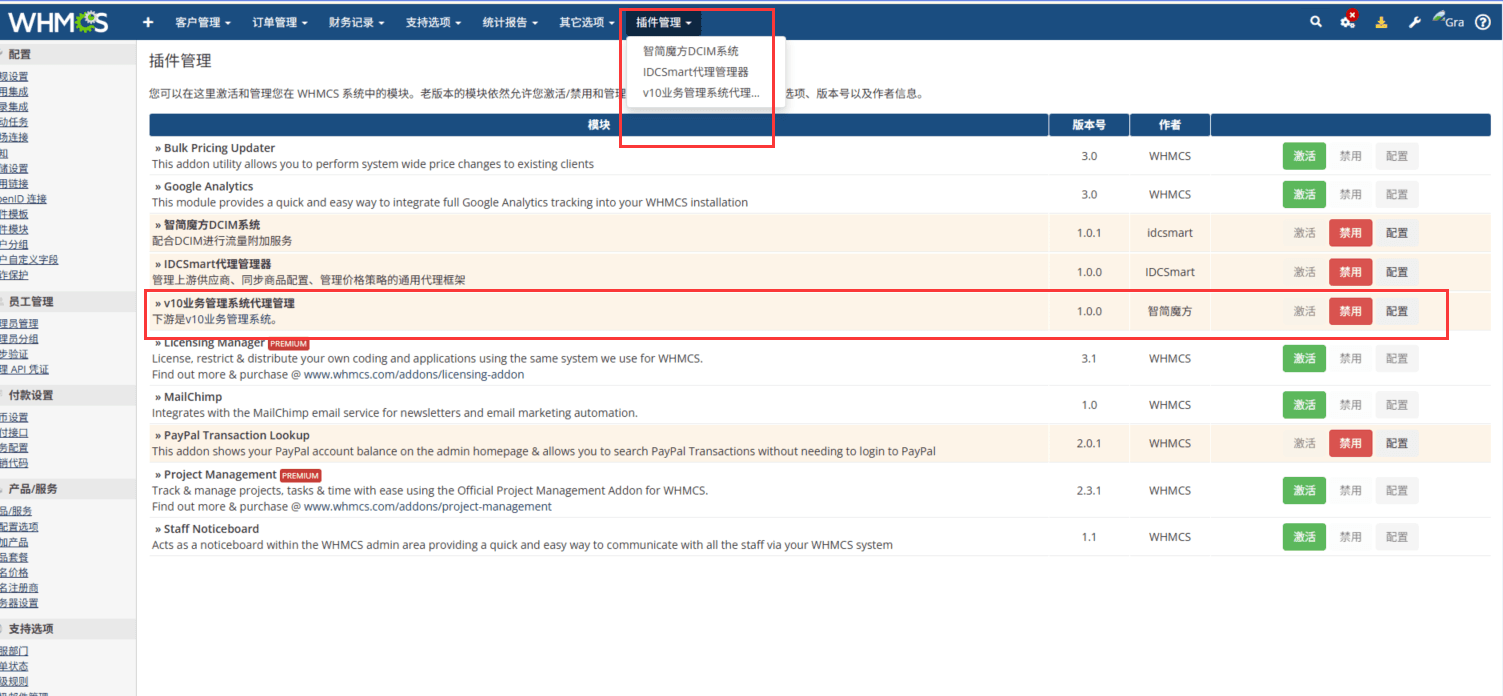The image size is (1503, 696).
Task: Collapse the 插件管理 dropdown menu
Action: pos(664,22)
